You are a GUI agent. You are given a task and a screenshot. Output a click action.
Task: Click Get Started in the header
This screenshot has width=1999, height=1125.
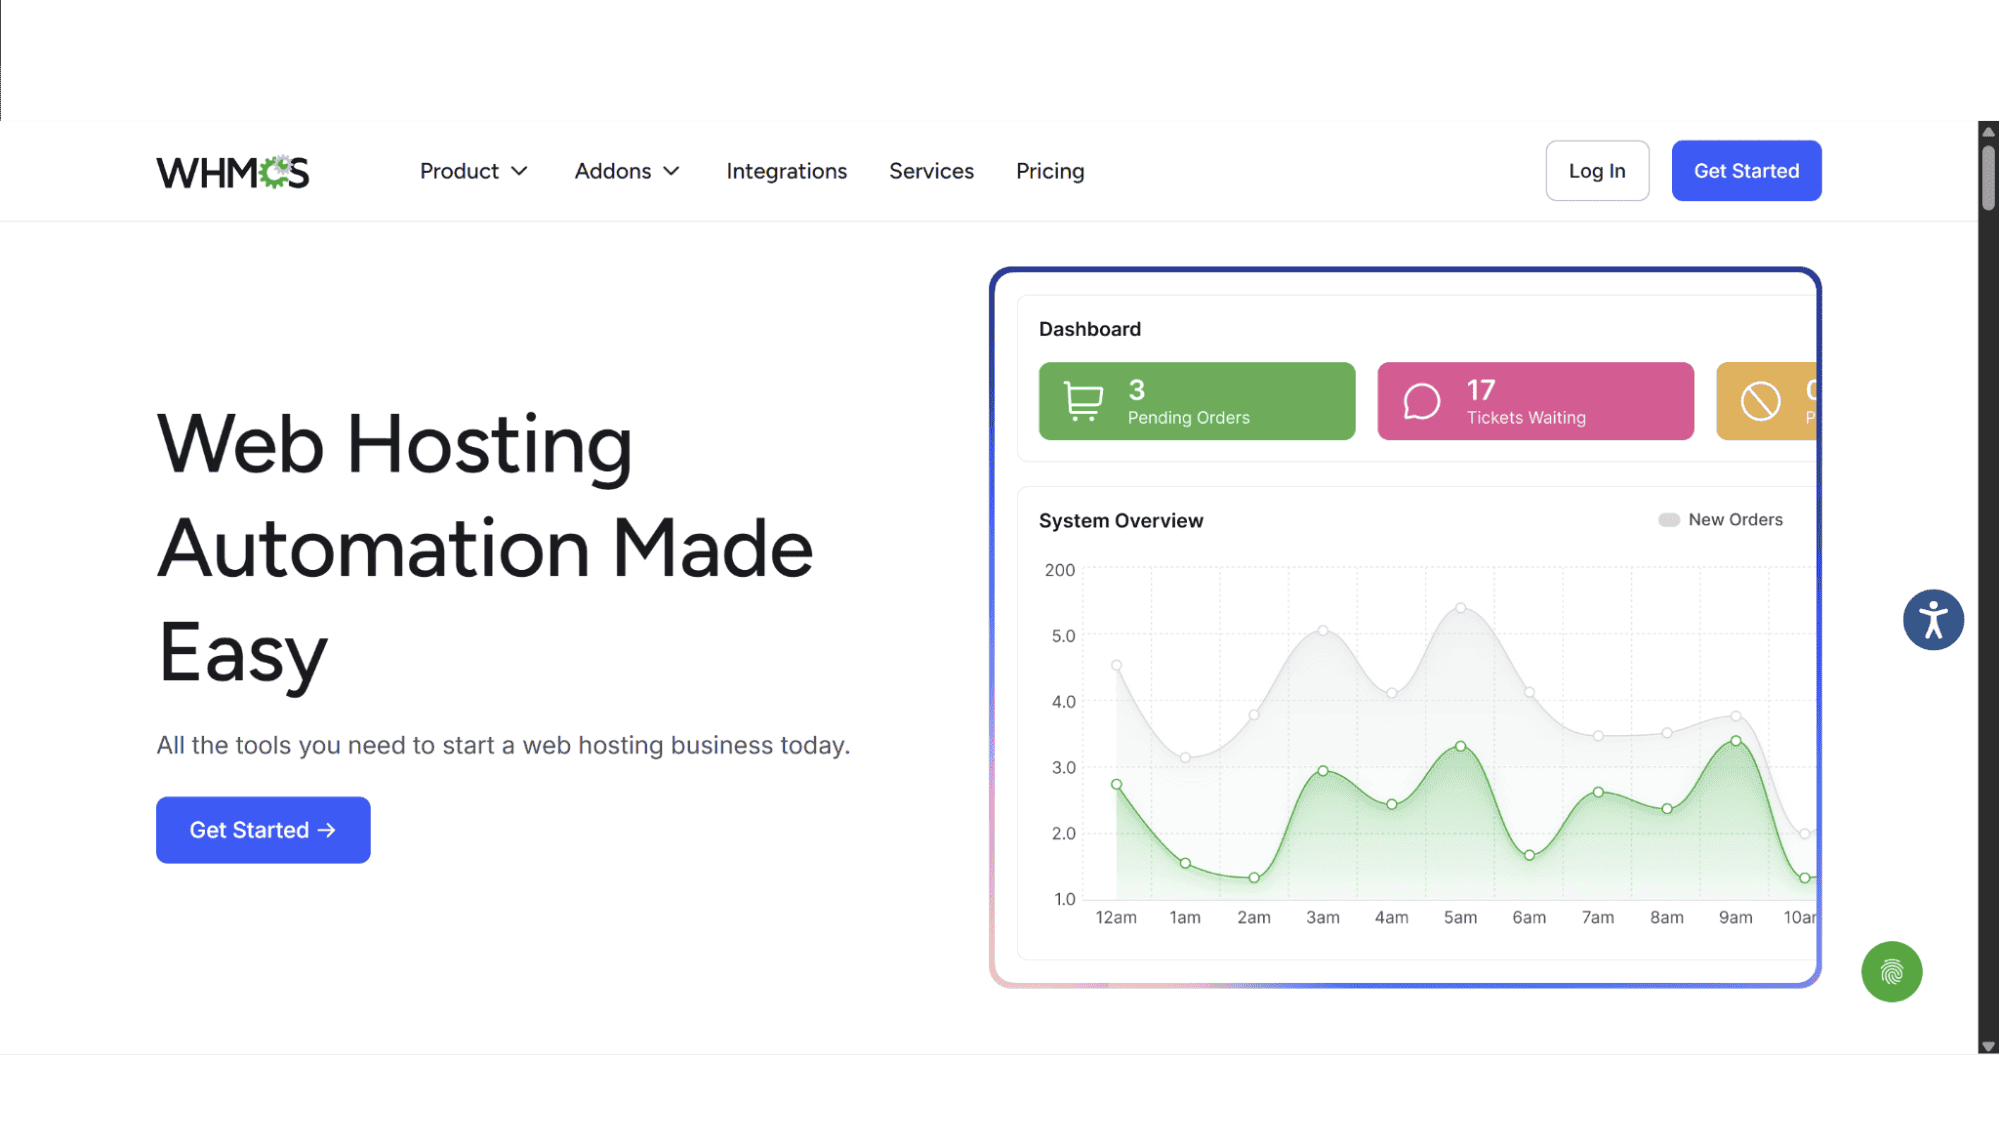[1746, 171]
